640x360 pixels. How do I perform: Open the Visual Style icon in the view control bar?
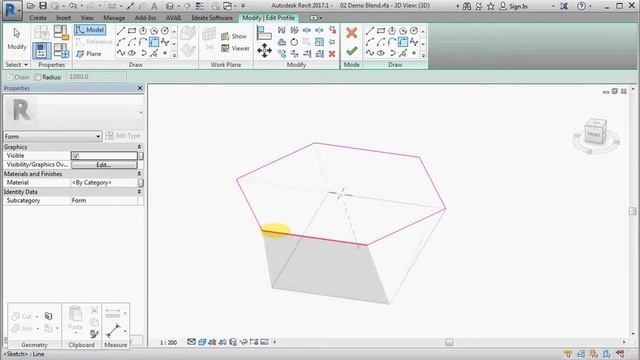[x=202, y=342]
